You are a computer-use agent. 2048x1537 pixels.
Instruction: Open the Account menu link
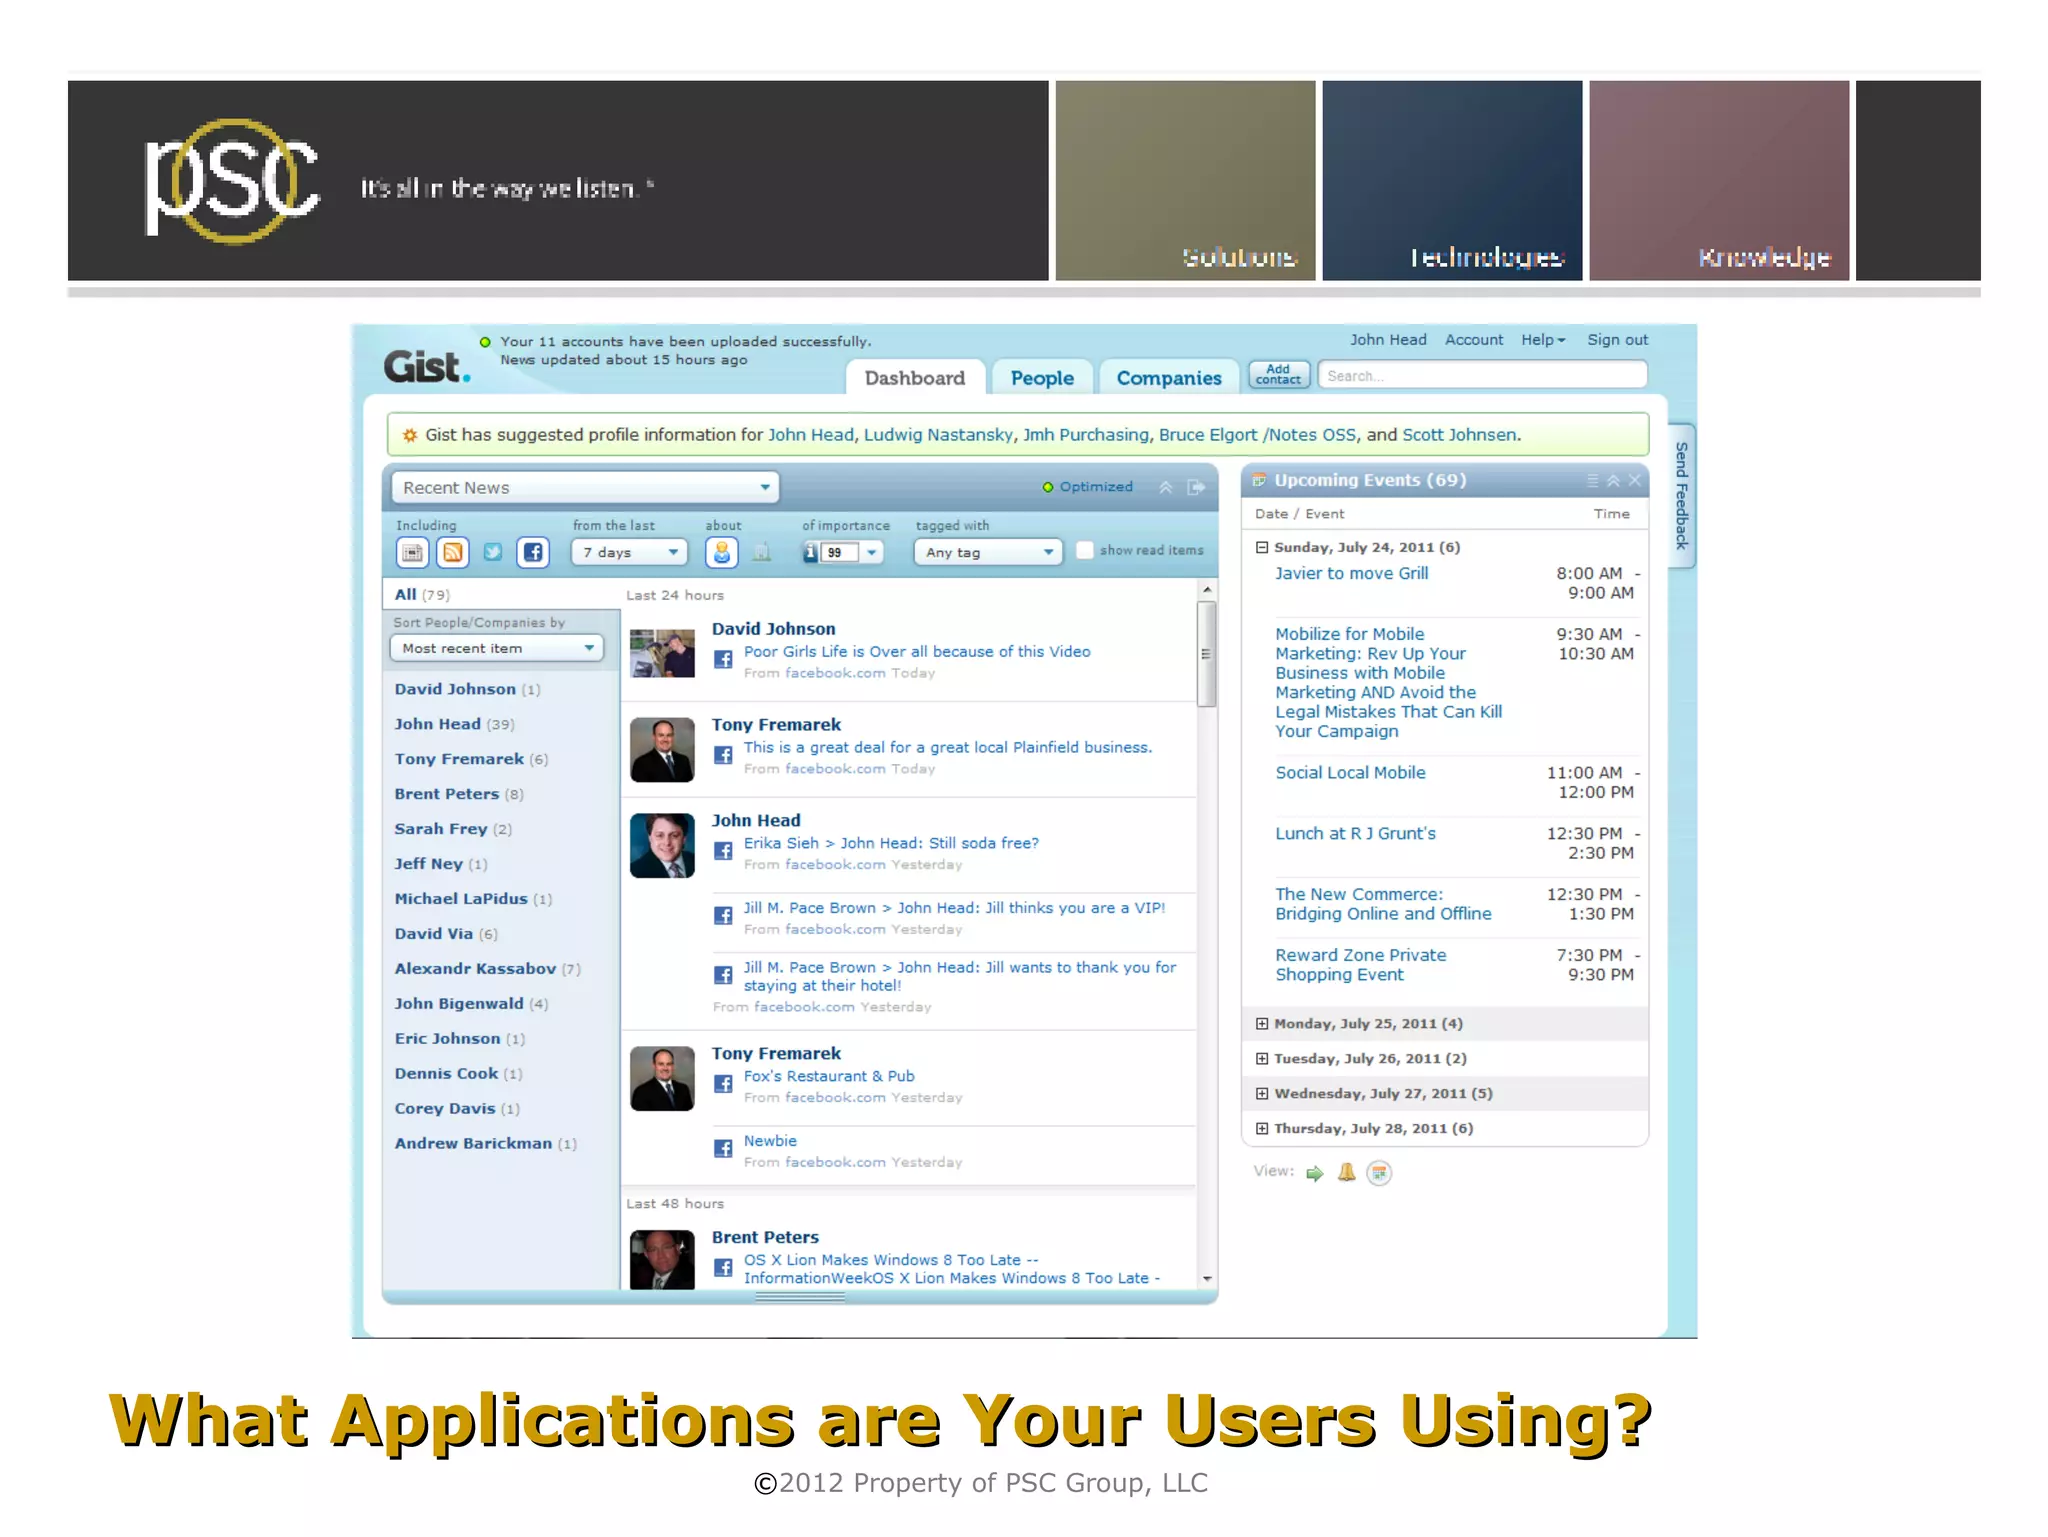[x=1474, y=340]
